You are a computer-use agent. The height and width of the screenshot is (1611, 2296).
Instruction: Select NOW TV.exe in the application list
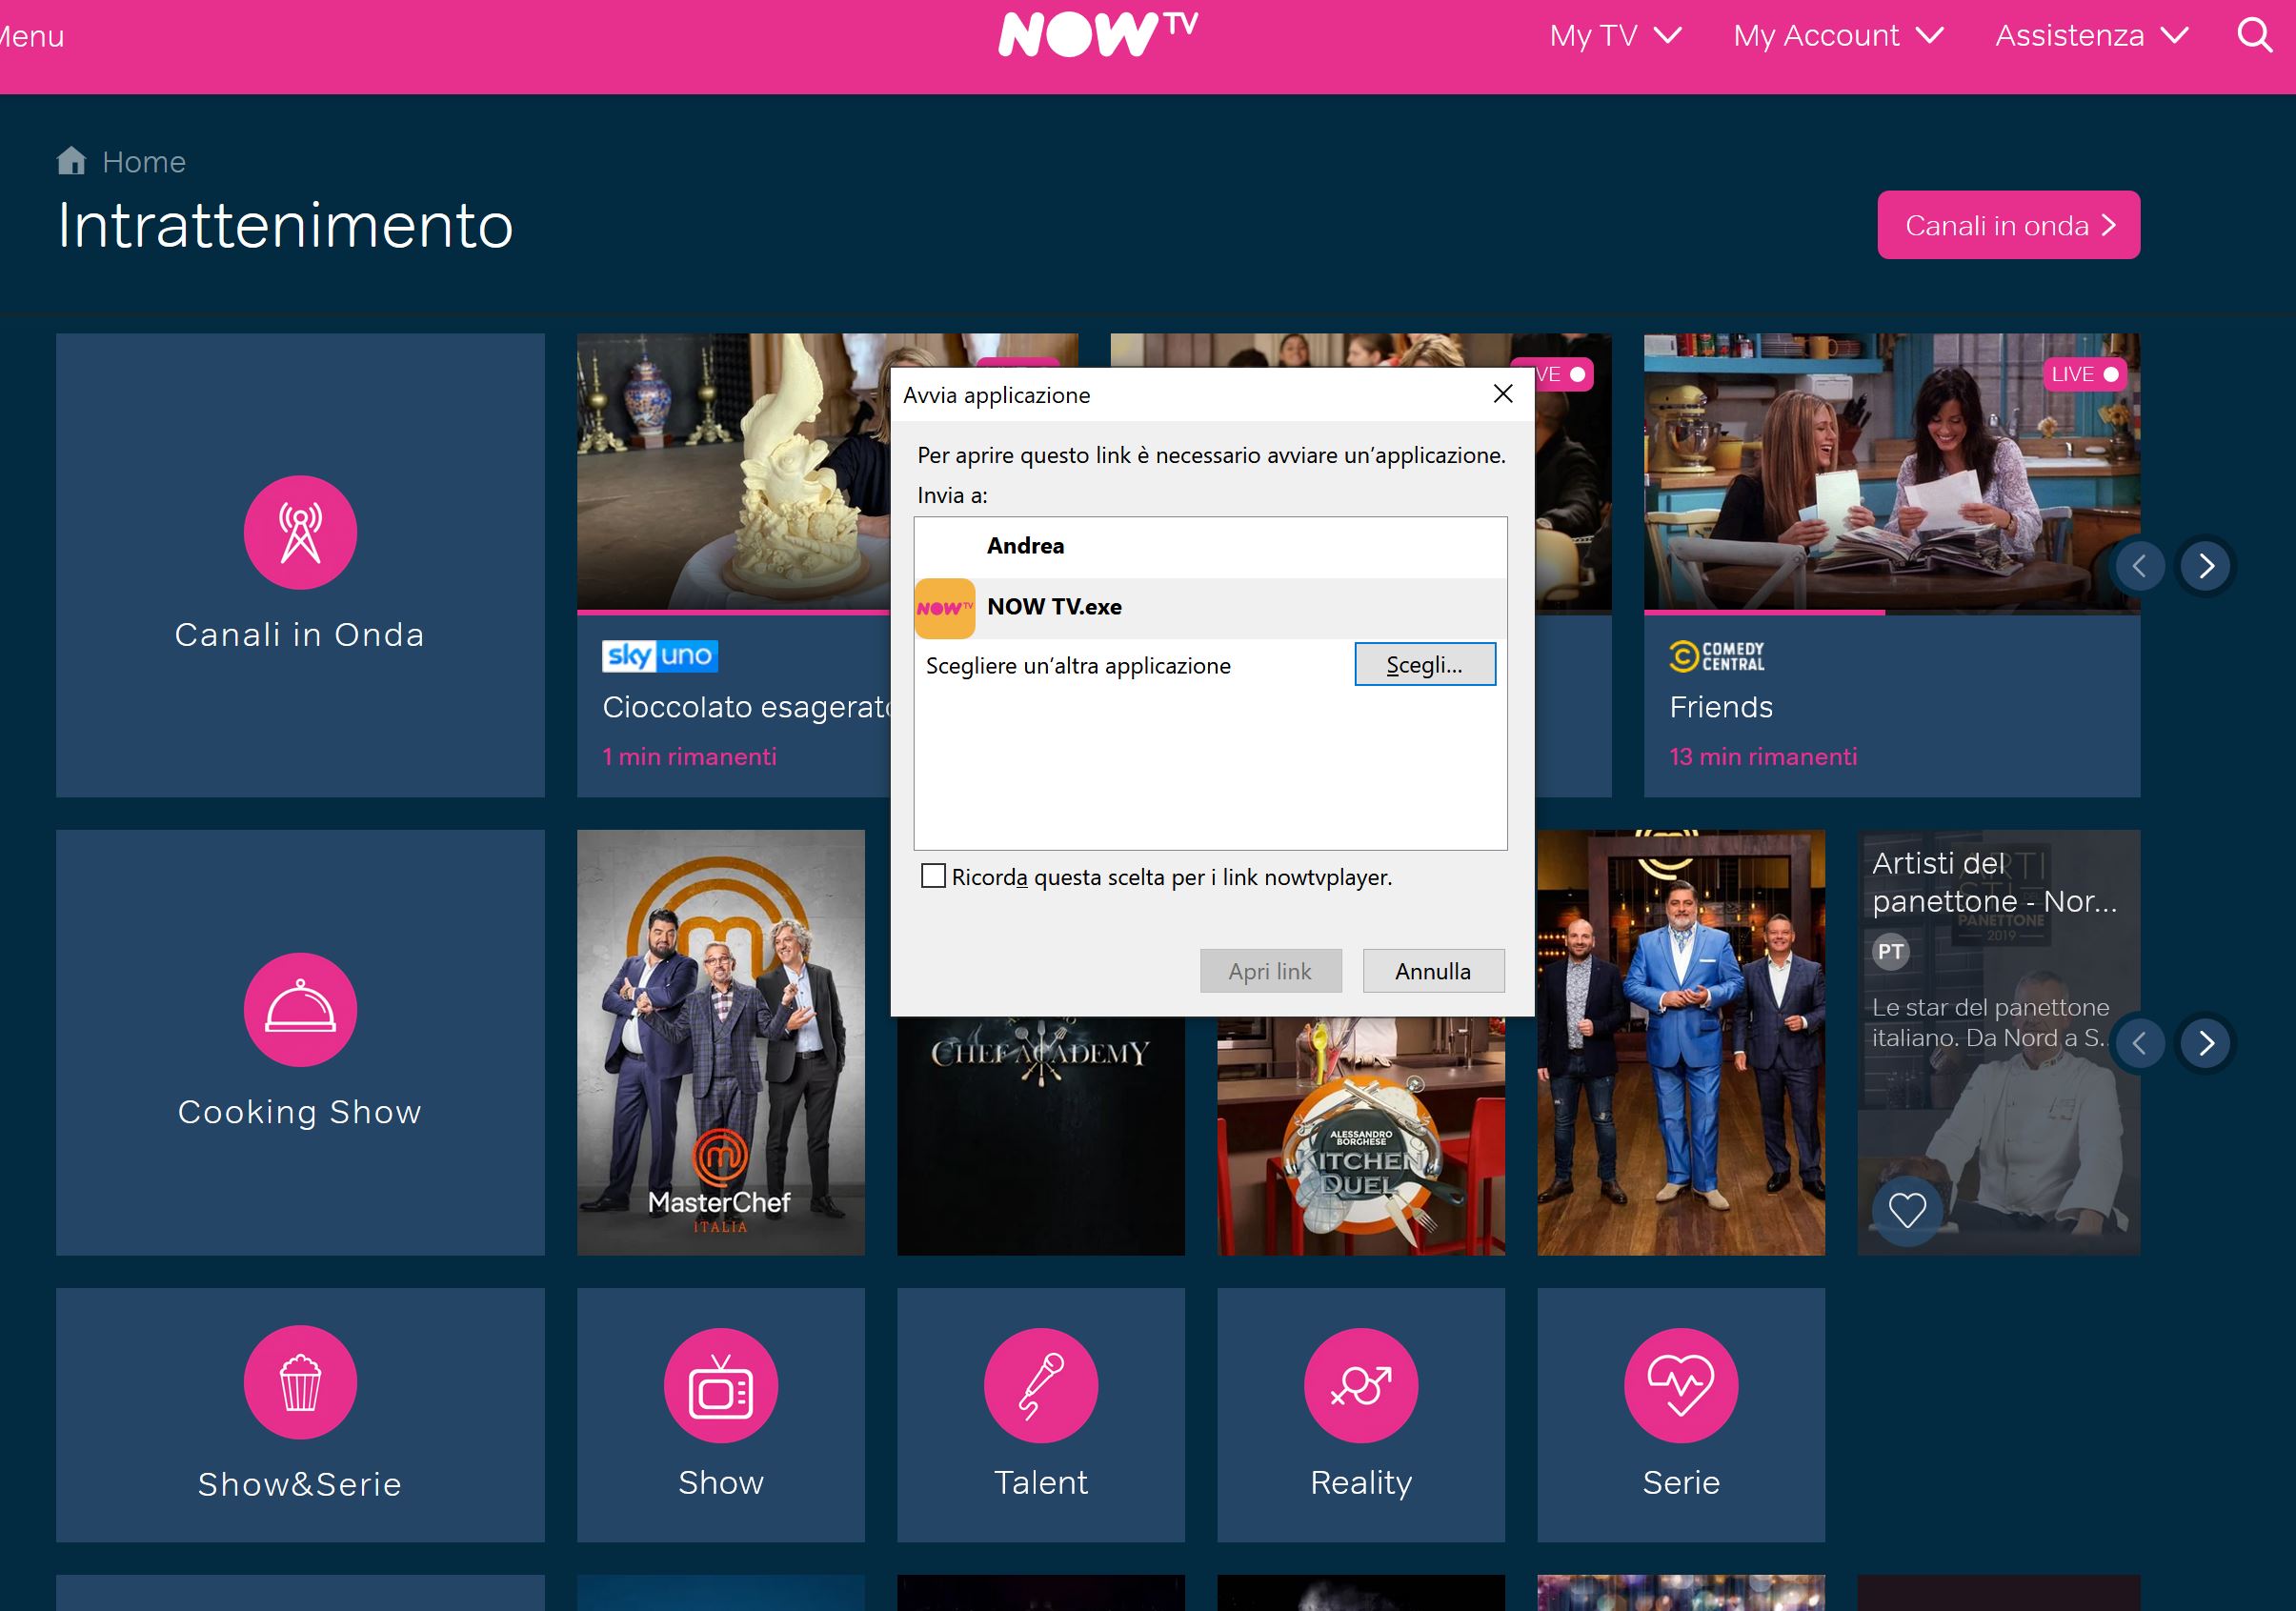1210,608
